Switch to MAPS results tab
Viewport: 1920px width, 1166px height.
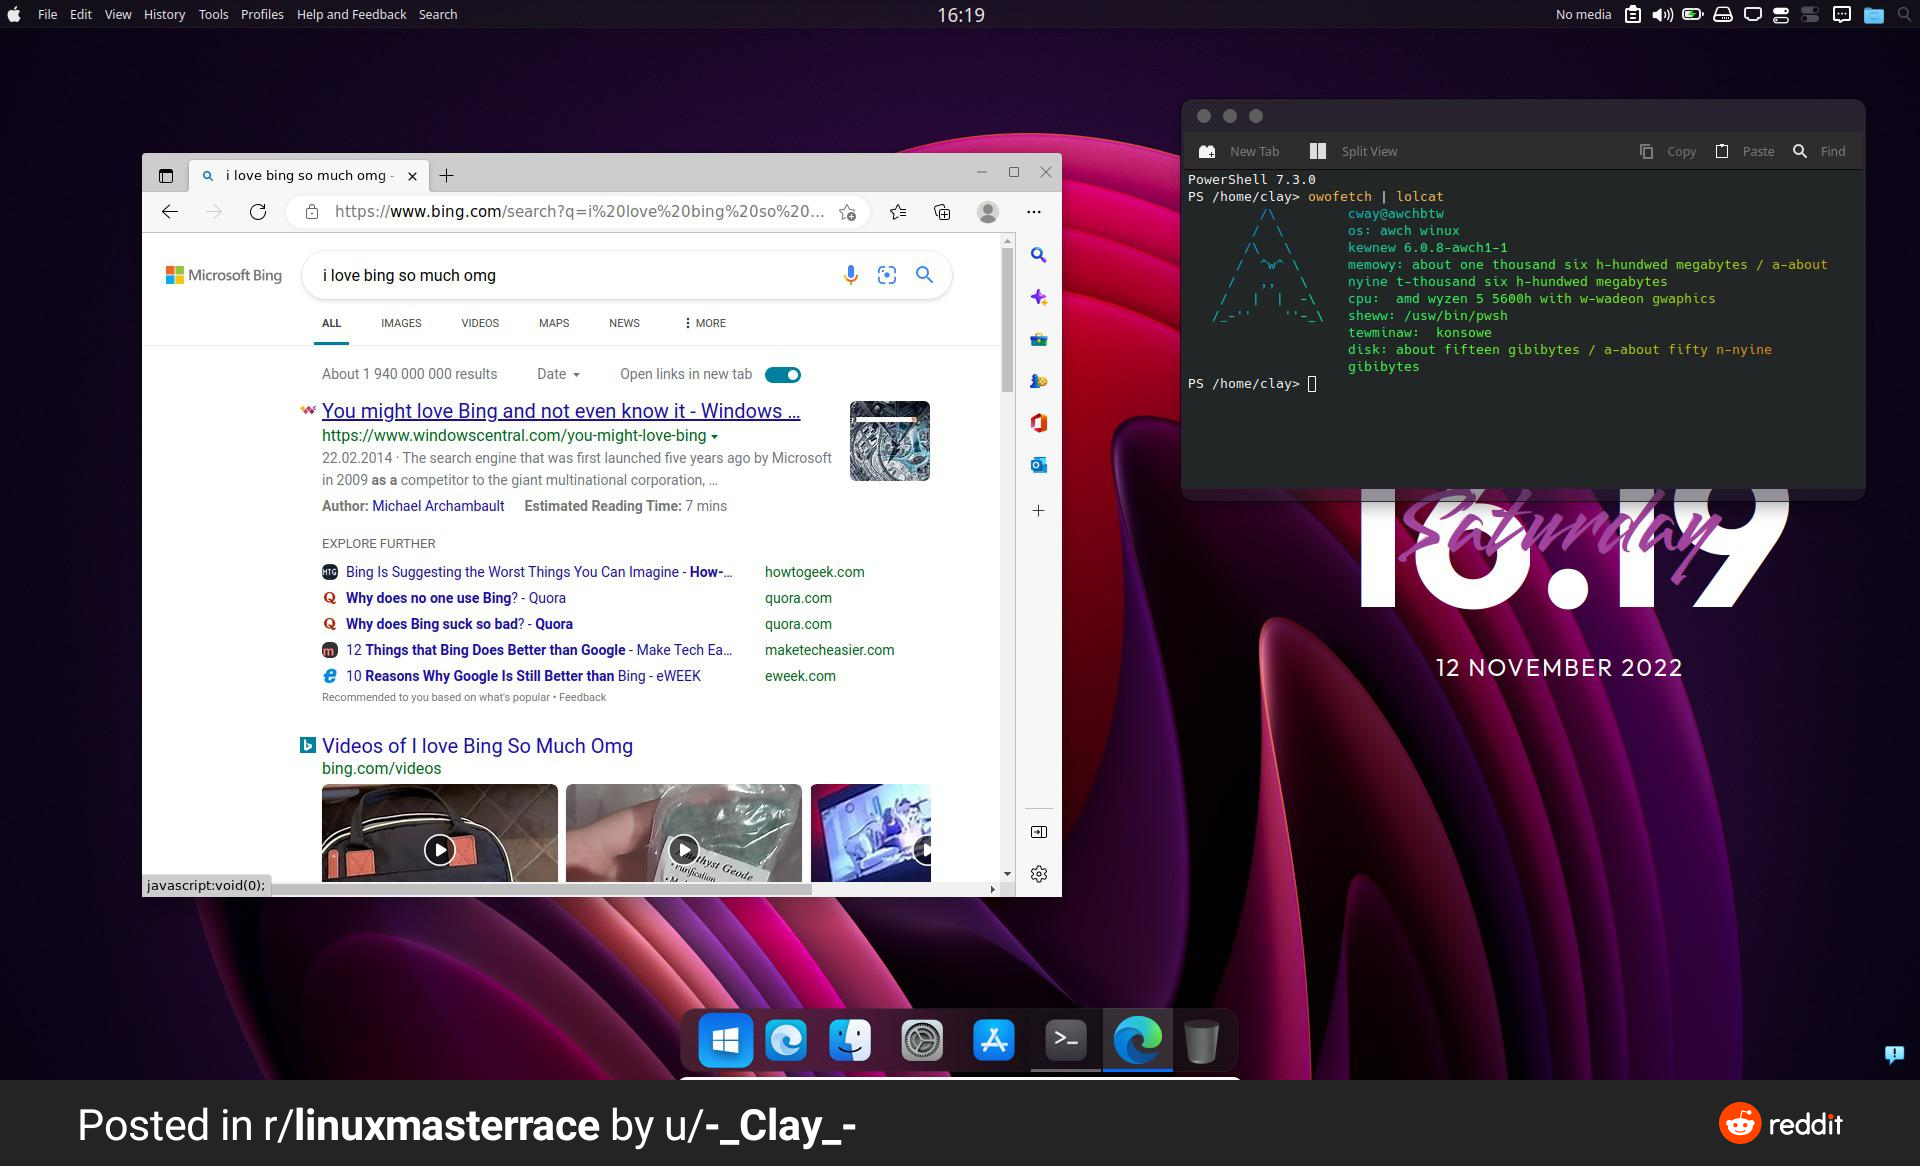(x=554, y=323)
